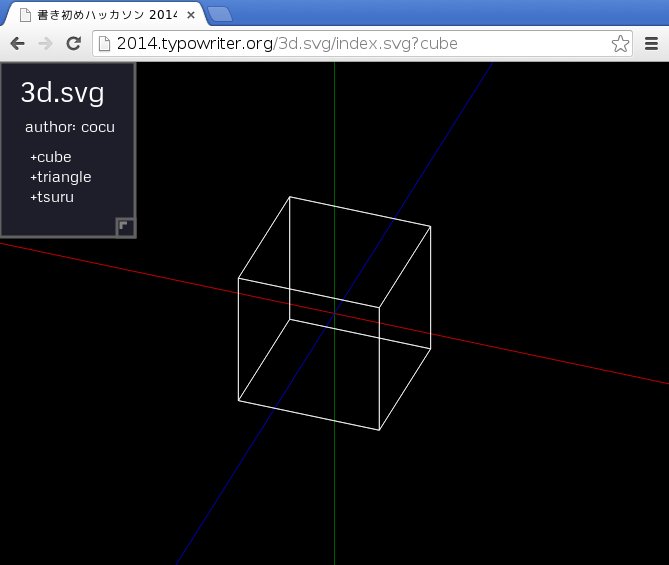
Task: Select the 書き初めハッカソン 2014 tab
Action: [107, 15]
